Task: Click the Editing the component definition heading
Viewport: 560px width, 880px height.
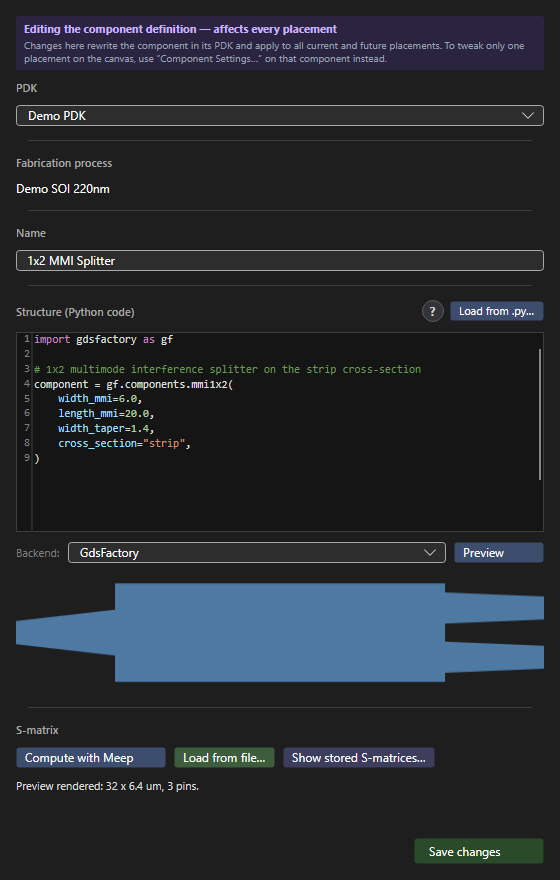Action: [x=180, y=29]
